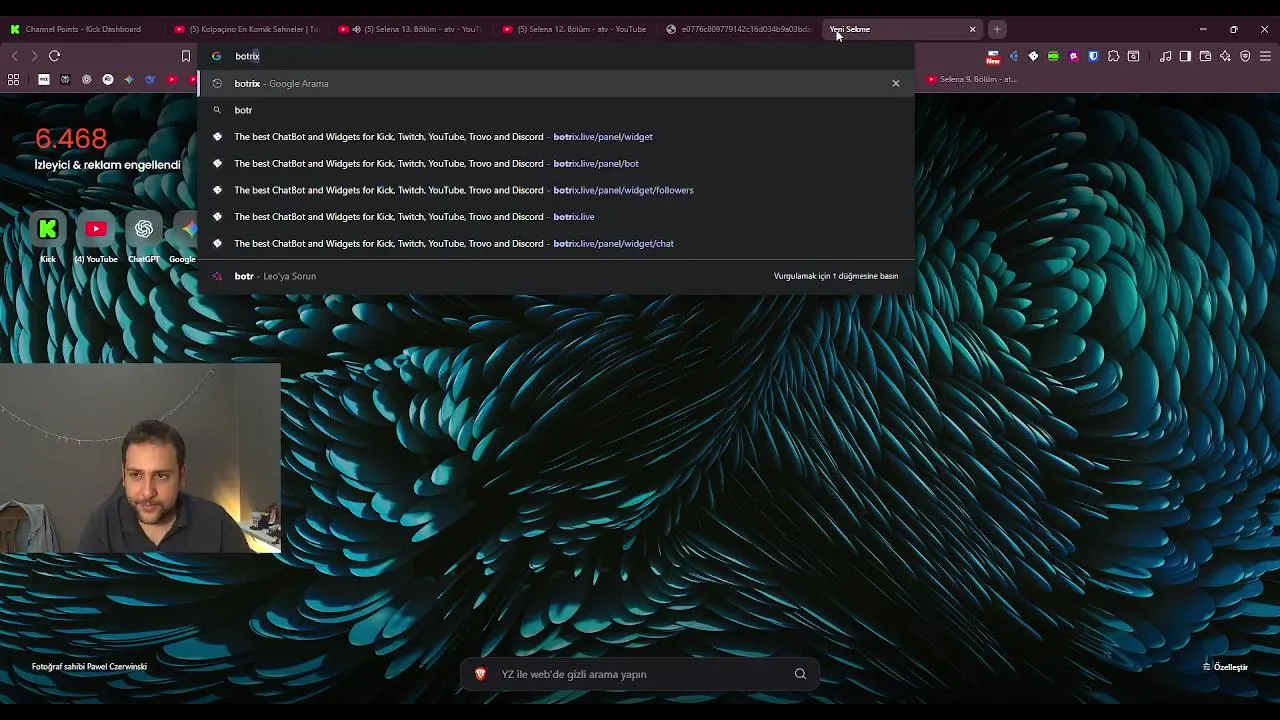This screenshot has height=720, width=1280.
Task: Open the Brave VPN shield icon
Action: pyautogui.click(x=1245, y=56)
